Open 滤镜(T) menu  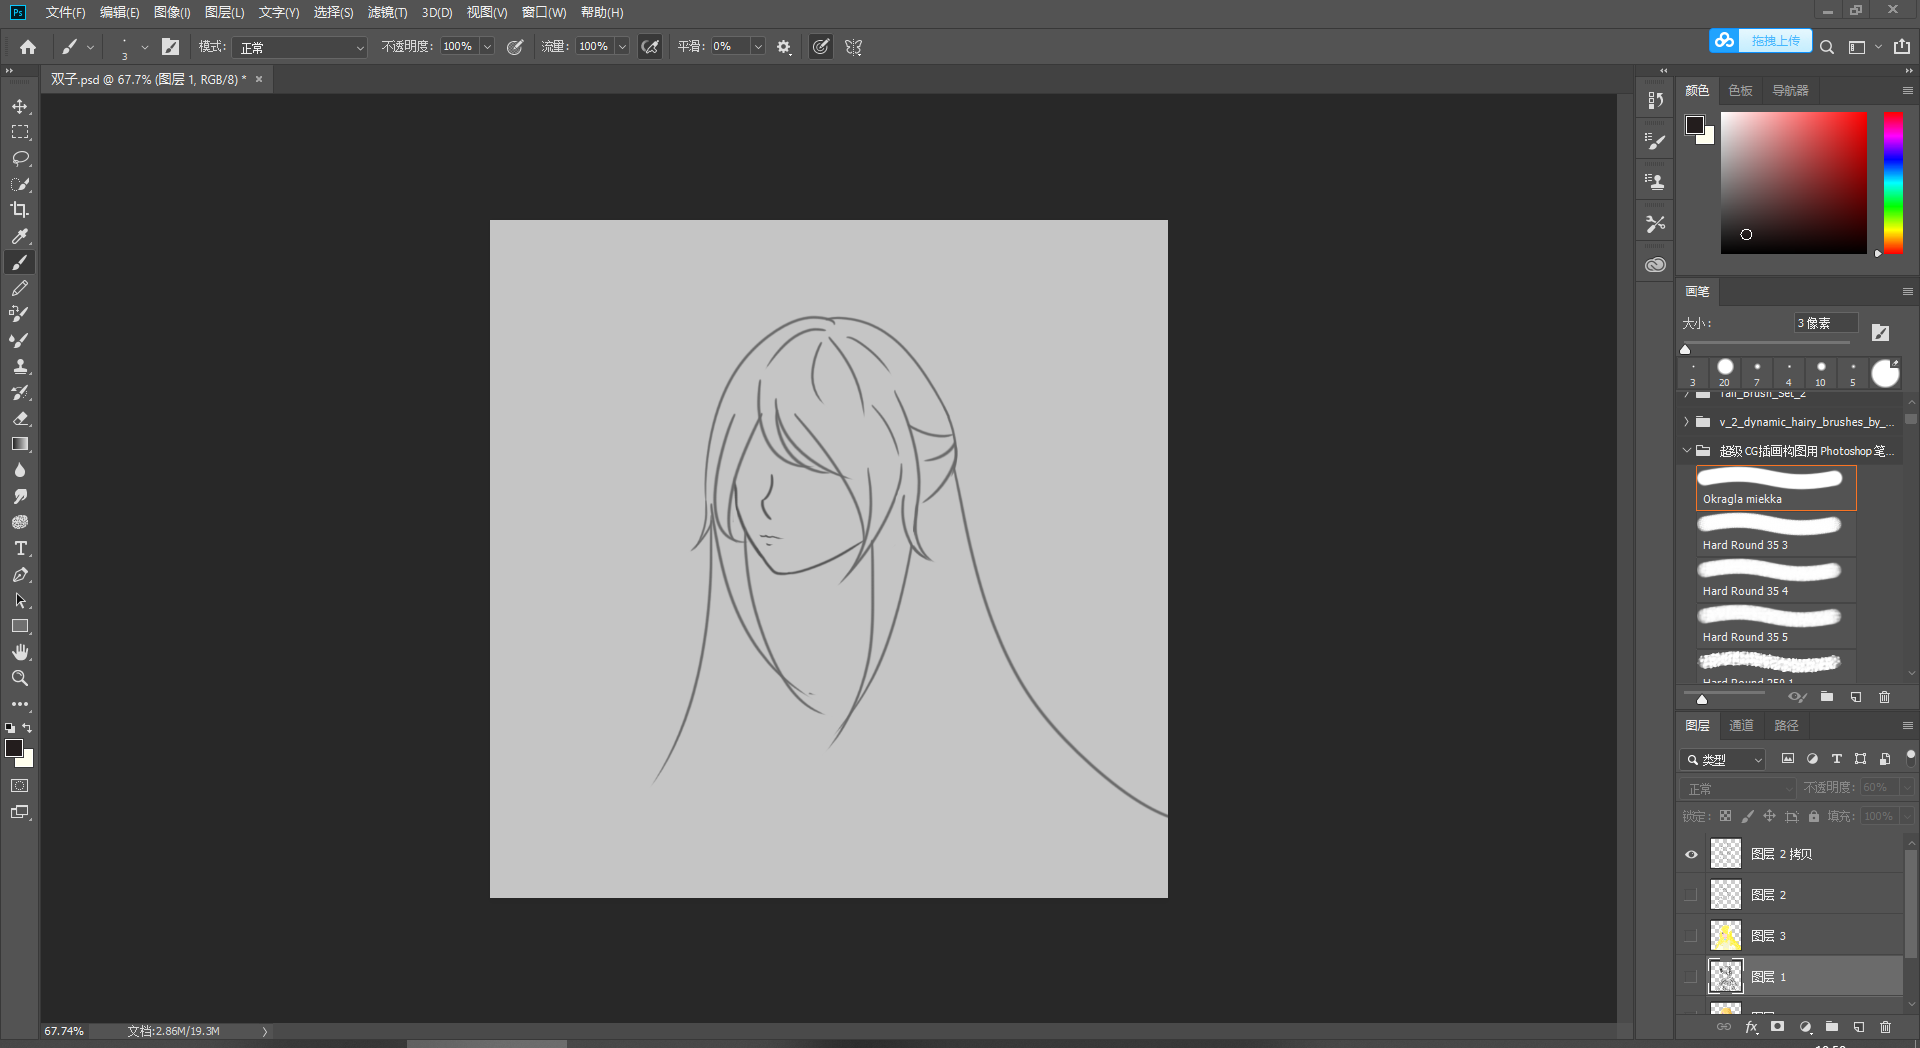(x=387, y=12)
